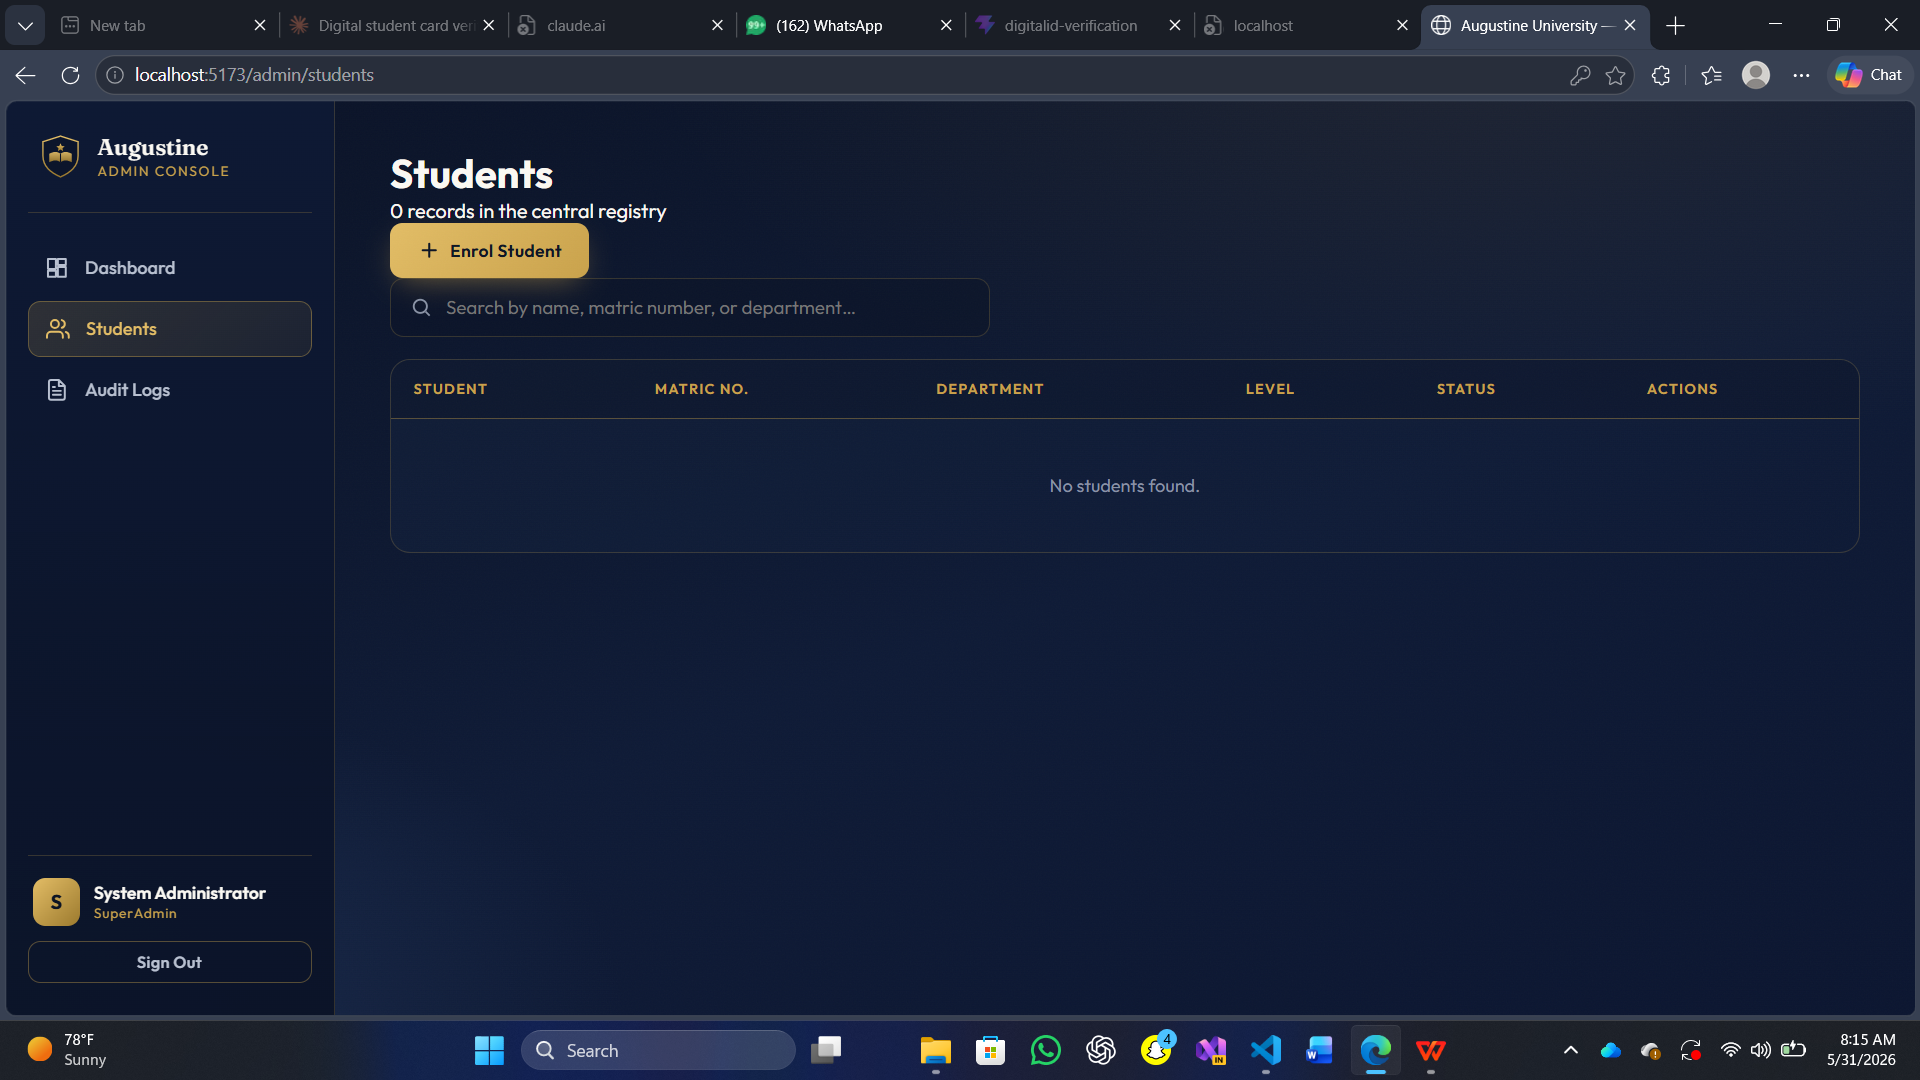Open WhatsApp from the taskbar

(1045, 1050)
